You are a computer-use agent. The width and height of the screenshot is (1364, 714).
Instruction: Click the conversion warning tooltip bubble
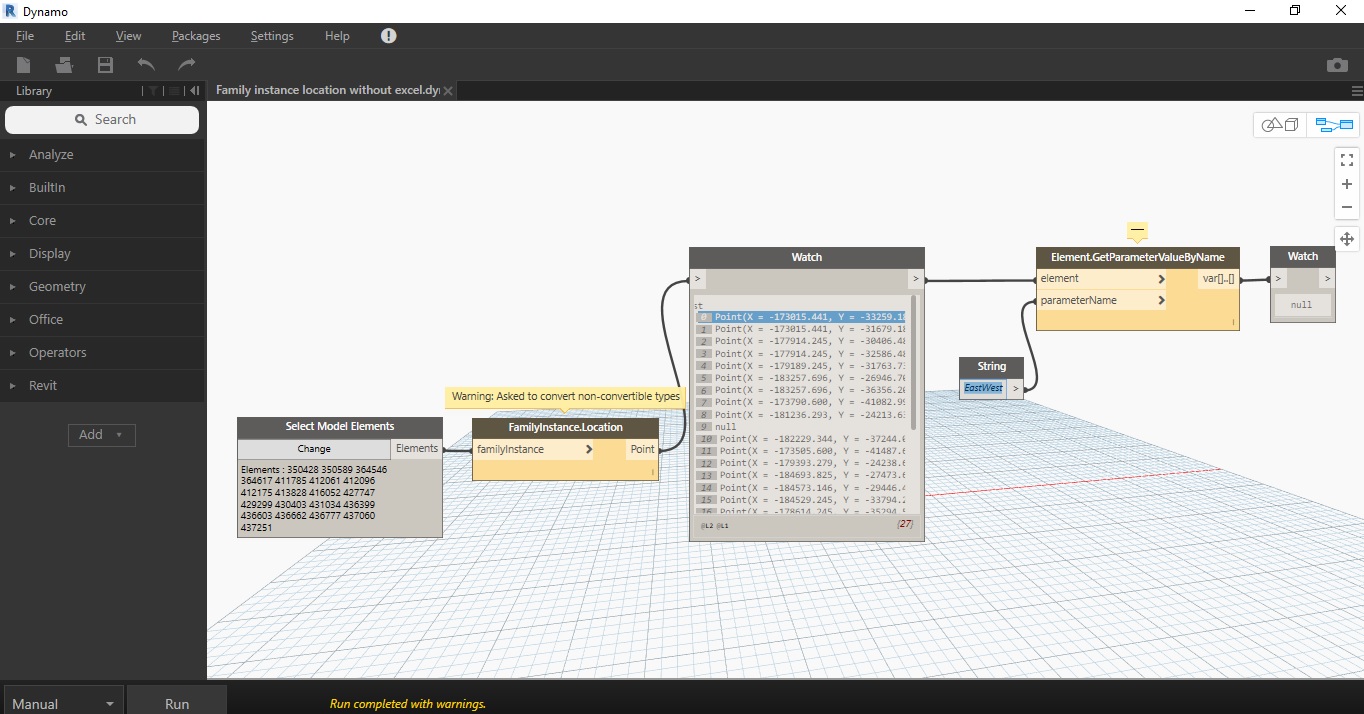pos(565,396)
